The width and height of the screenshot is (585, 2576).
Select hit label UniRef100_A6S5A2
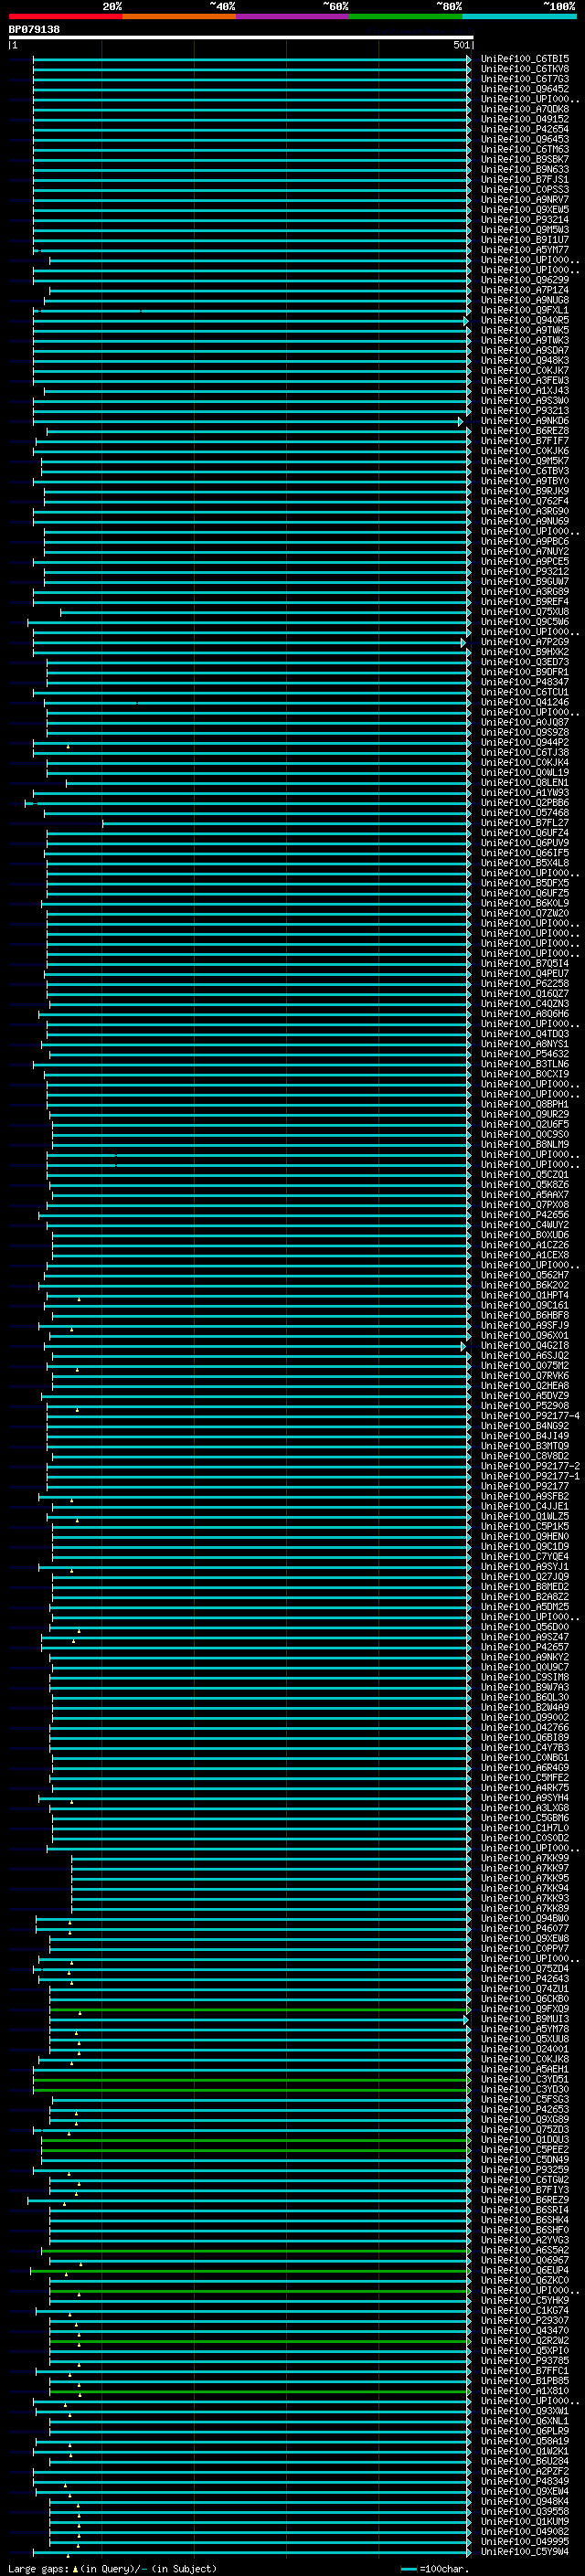click(524, 2250)
